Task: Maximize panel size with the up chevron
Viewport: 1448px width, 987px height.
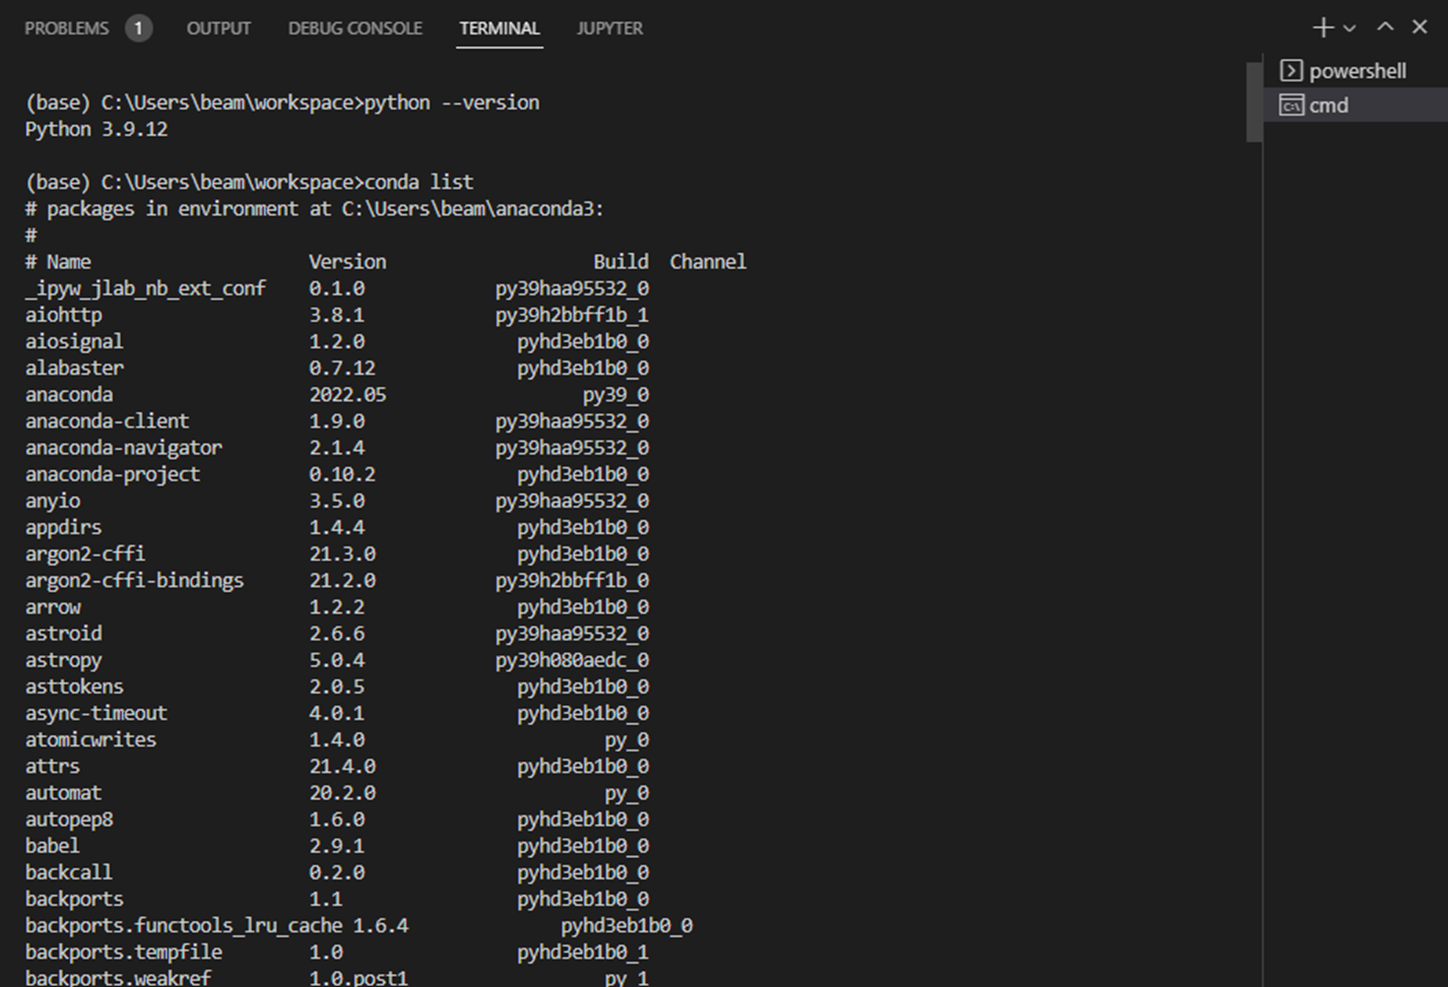Action: 1385,27
